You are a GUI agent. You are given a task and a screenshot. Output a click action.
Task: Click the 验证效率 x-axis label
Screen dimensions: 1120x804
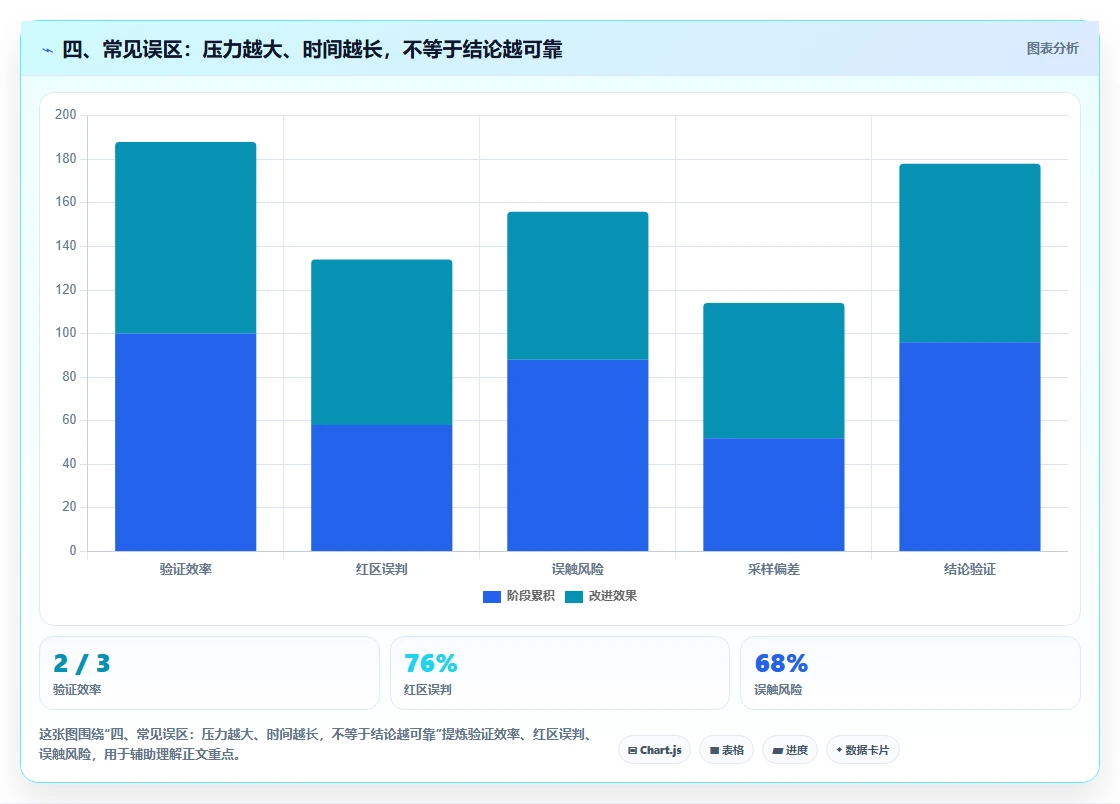186,569
